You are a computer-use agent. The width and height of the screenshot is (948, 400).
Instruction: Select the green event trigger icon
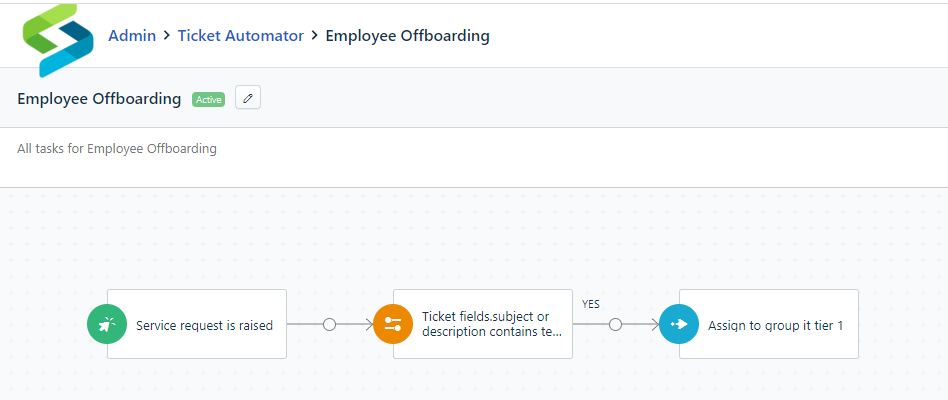coord(107,324)
